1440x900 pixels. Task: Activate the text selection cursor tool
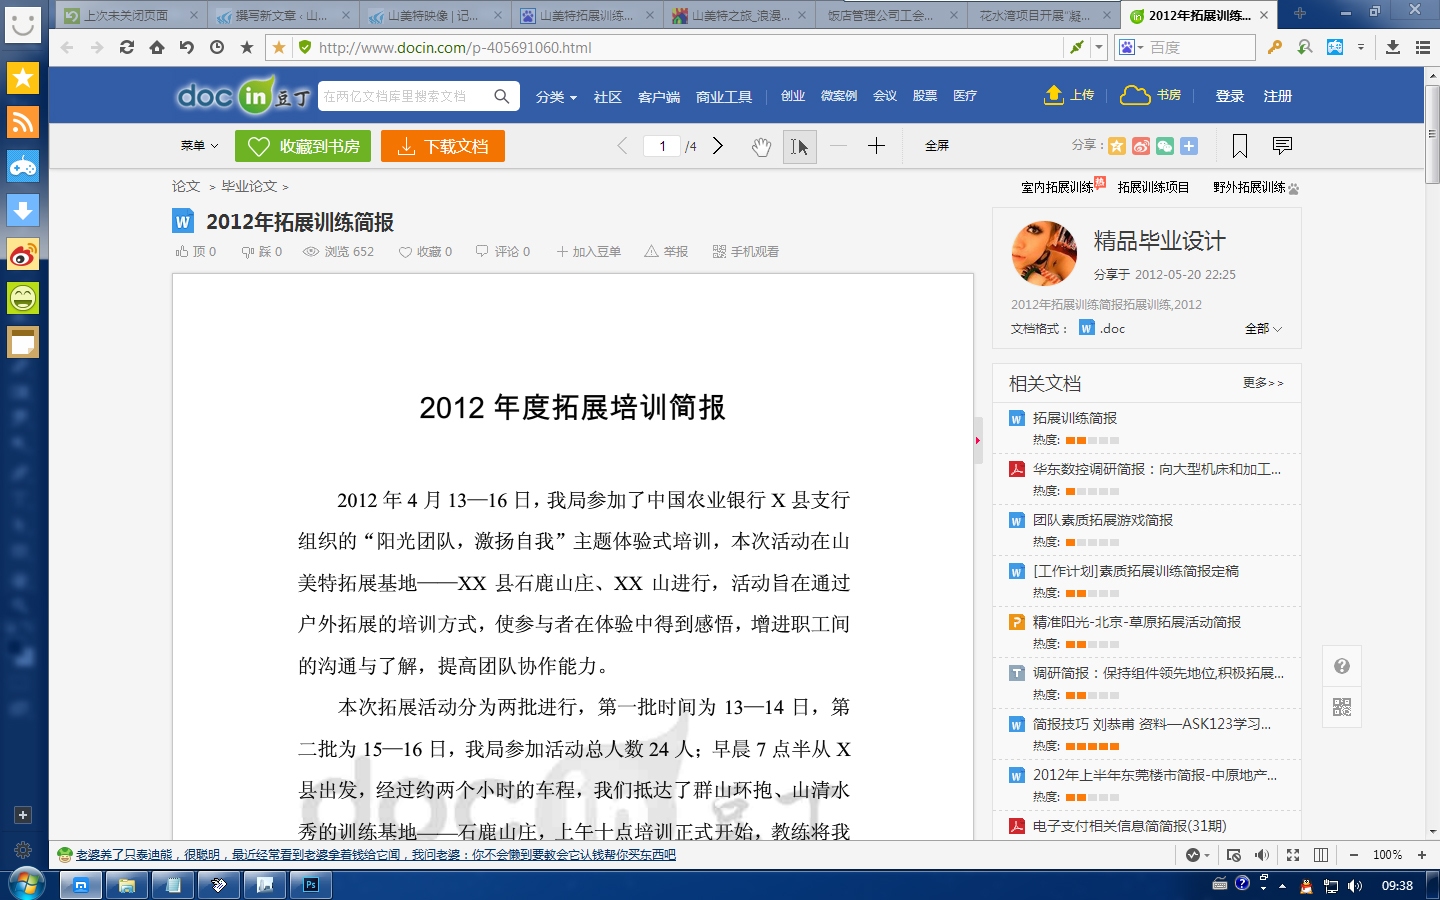point(799,147)
